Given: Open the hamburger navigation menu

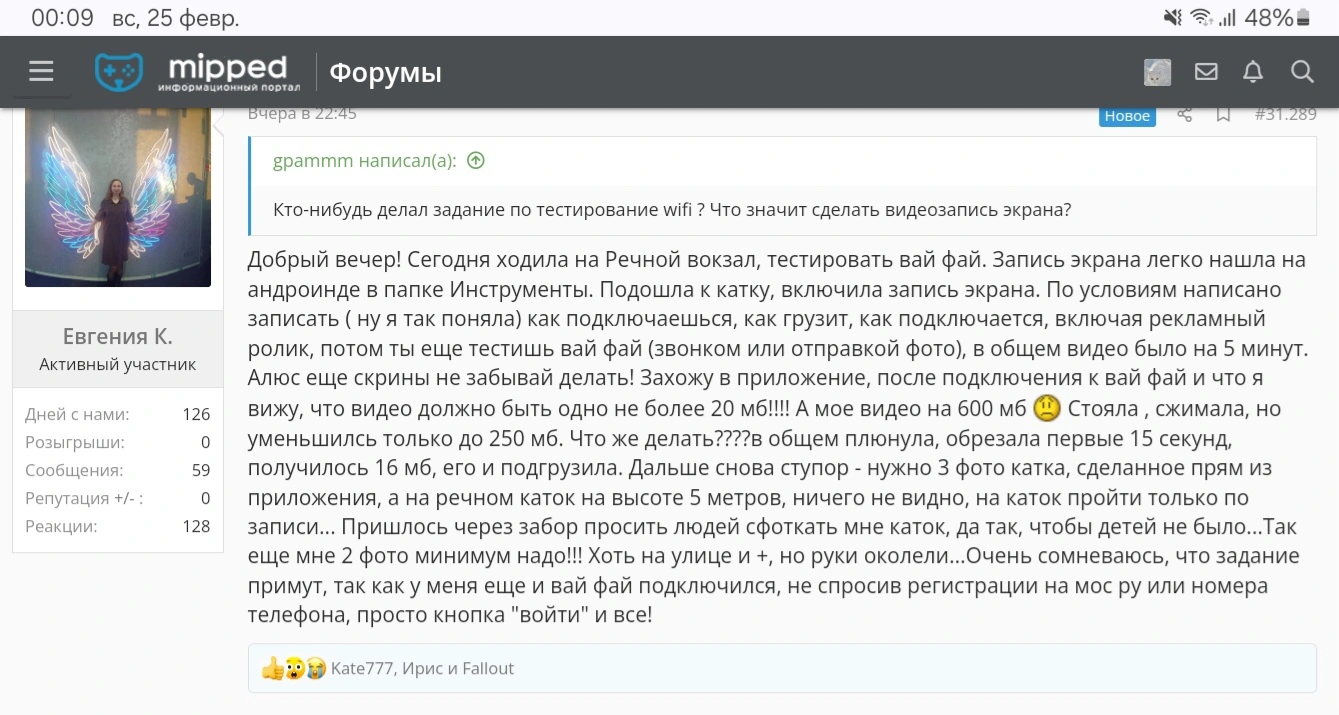Looking at the screenshot, I should (41, 72).
